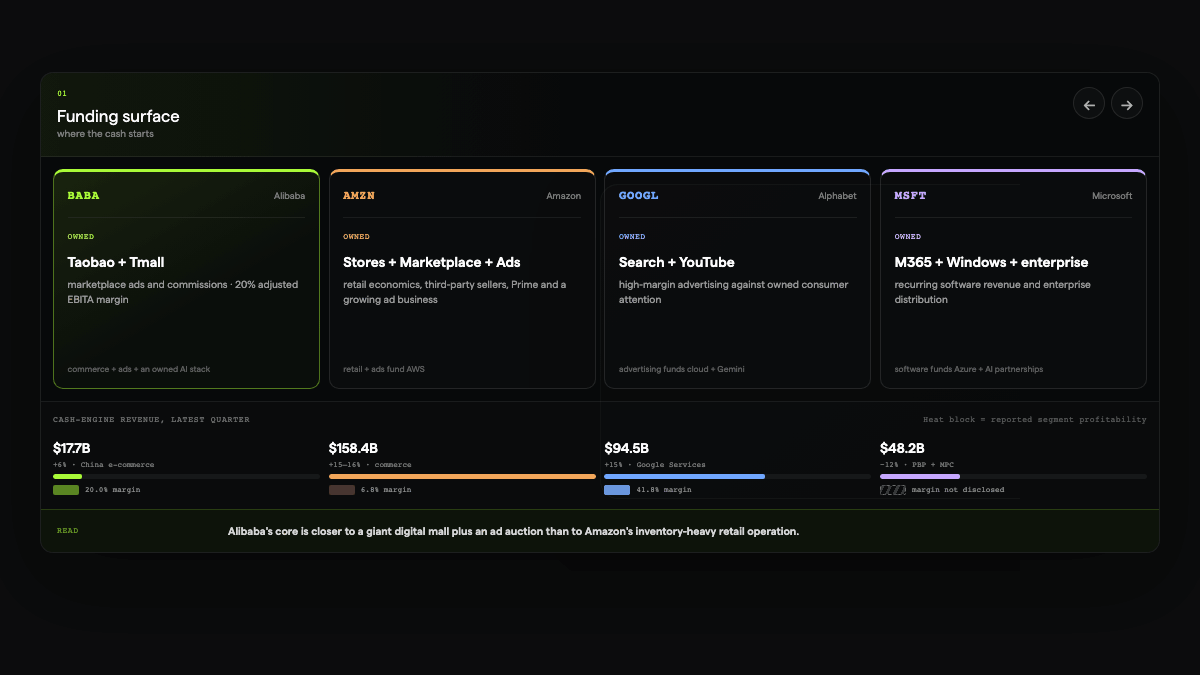Click the Stores + Marketplace + Ads title
Image resolution: width=1200 pixels, height=675 pixels.
pyautogui.click(x=432, y=262)
